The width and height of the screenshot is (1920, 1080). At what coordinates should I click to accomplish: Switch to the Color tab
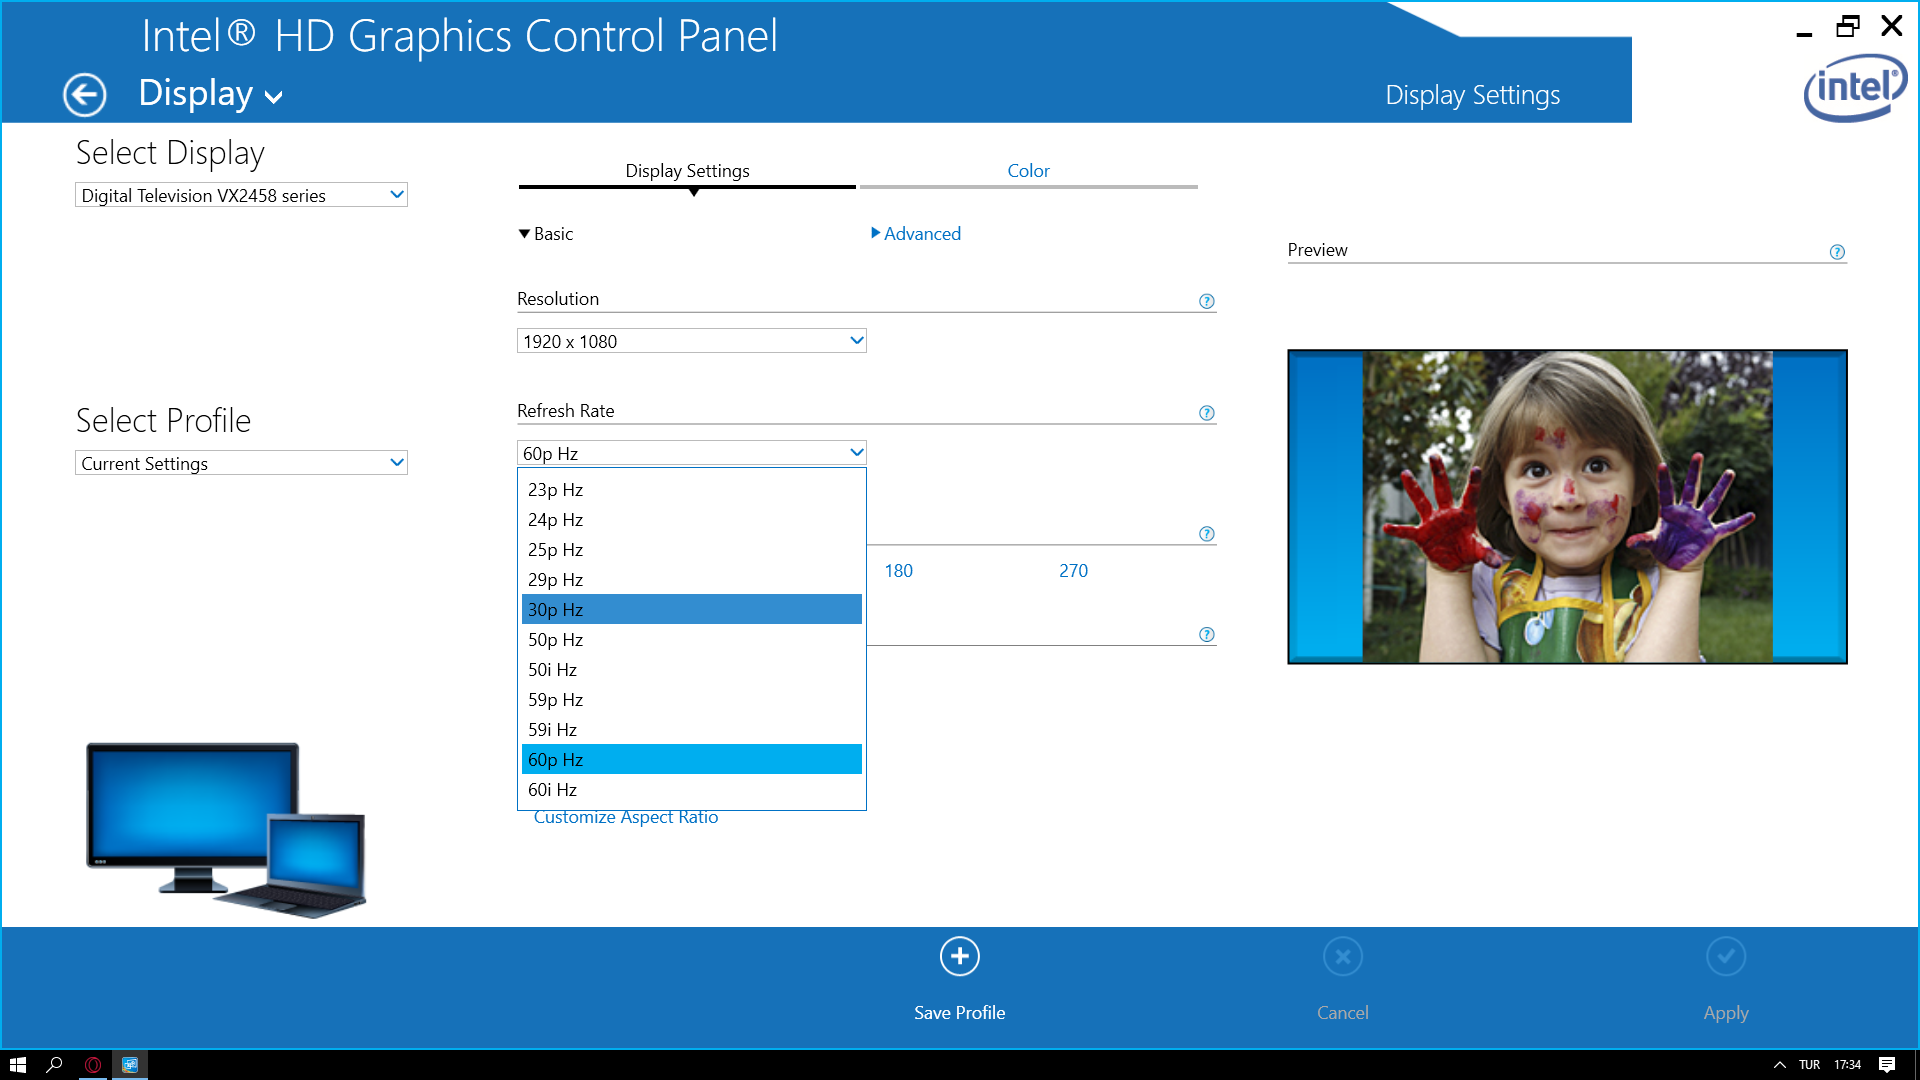coord(1028,171)
